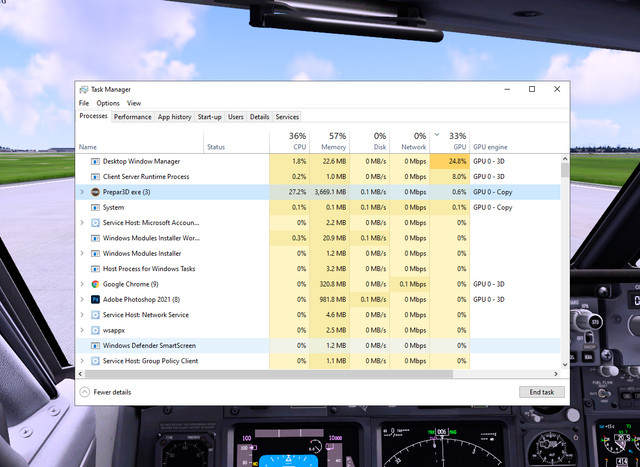Image resolution: width=640 pixels, height=467 pixels.
Task: Select the Processes tab
Action: click(93, 116)
